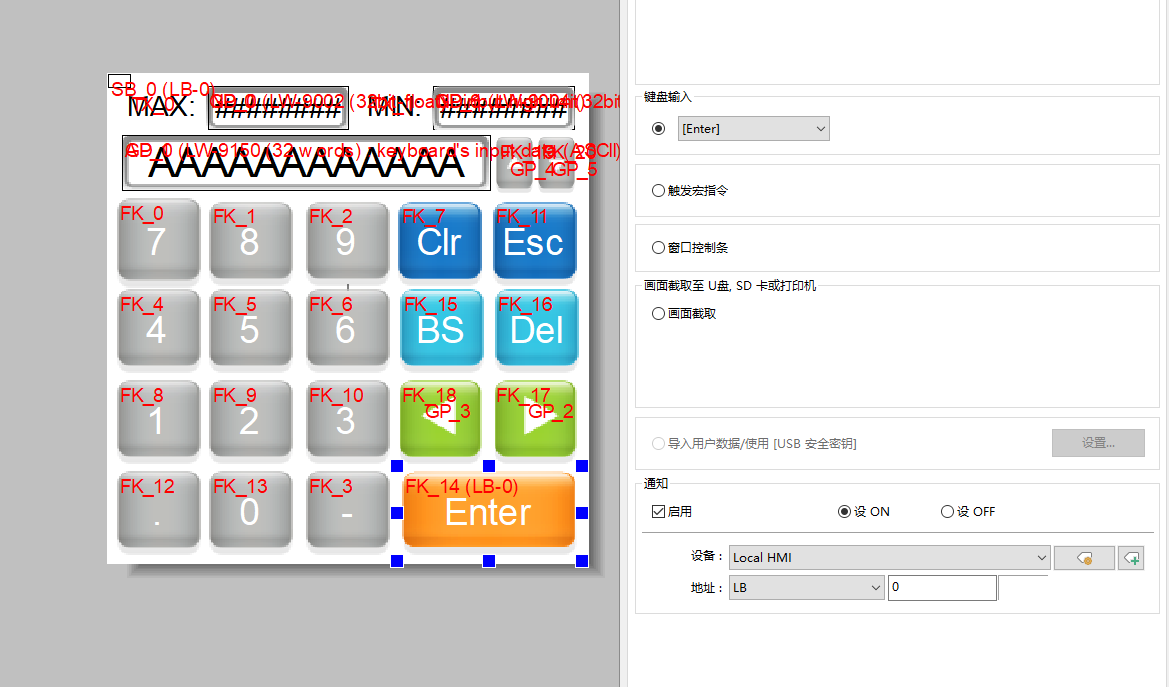
Task: Select the 窗口控制条 radio option
Action: click(x=658, y=247)
